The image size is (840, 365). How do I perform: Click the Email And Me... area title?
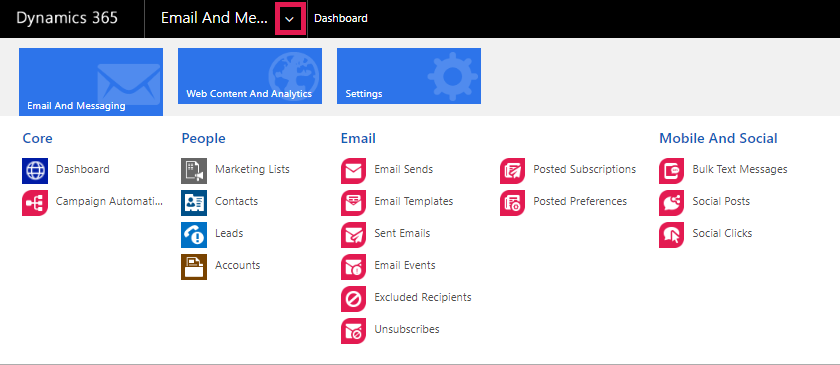[214, 18]
